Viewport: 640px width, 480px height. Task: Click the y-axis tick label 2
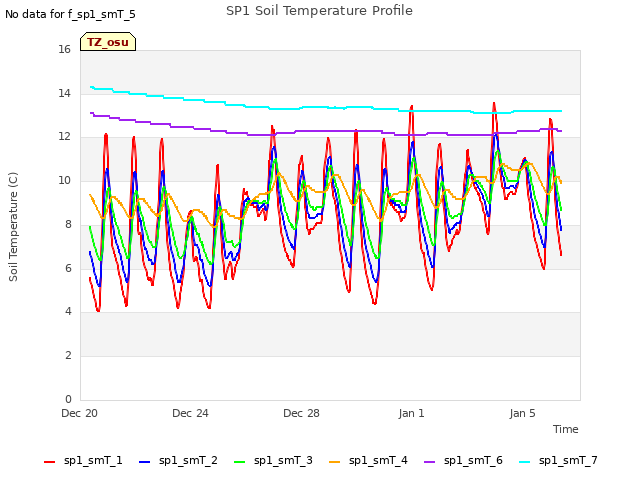pyautogui.click(x=68, y=356)
